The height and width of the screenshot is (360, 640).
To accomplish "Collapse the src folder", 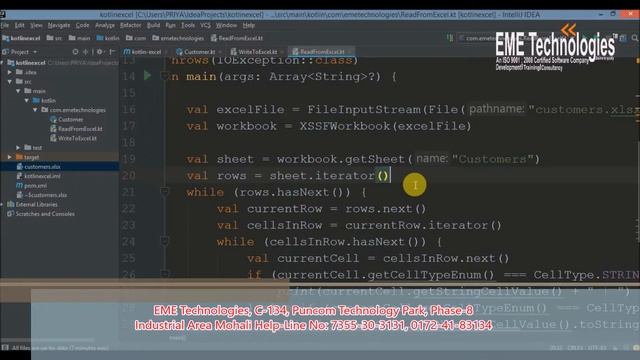I will [x=10, y=81].
